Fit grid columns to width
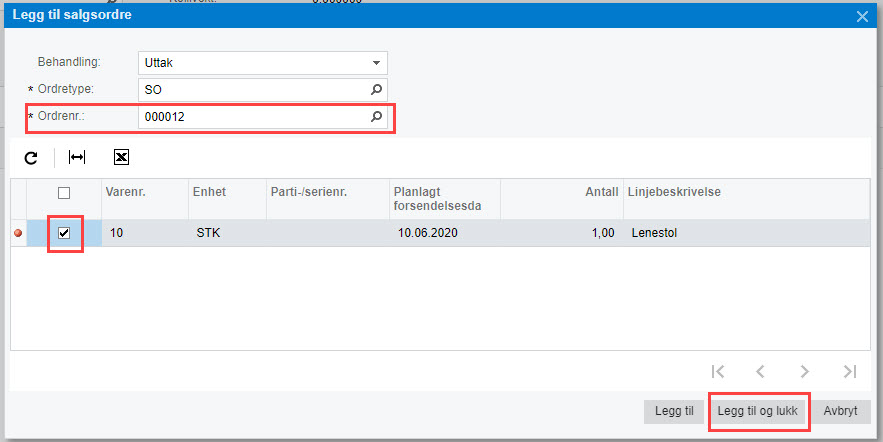Screen dimensions: 883x442 tap(77, 157)
